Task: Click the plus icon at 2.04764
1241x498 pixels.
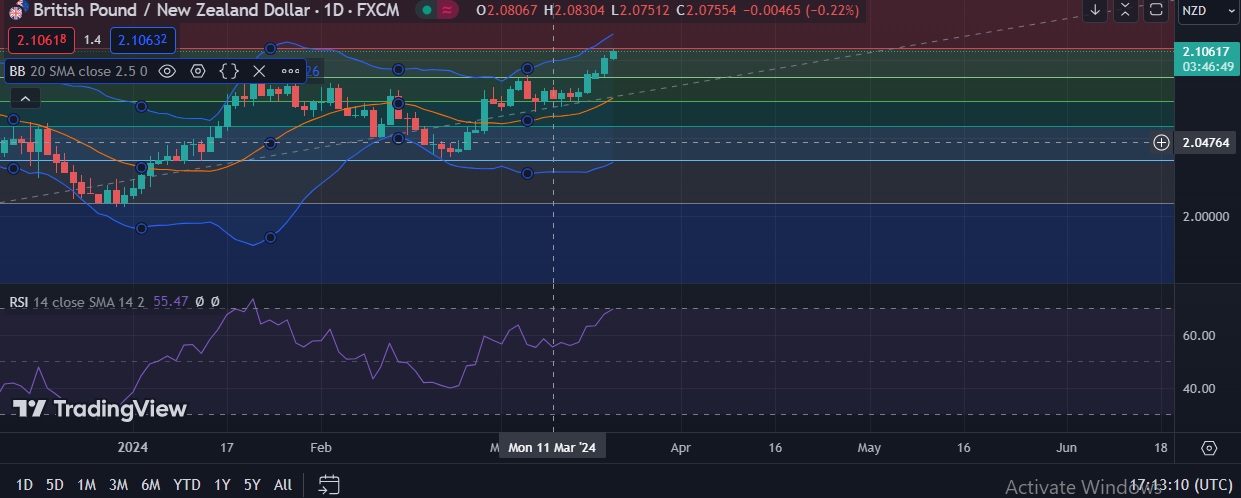Action: click(1161, 143)
